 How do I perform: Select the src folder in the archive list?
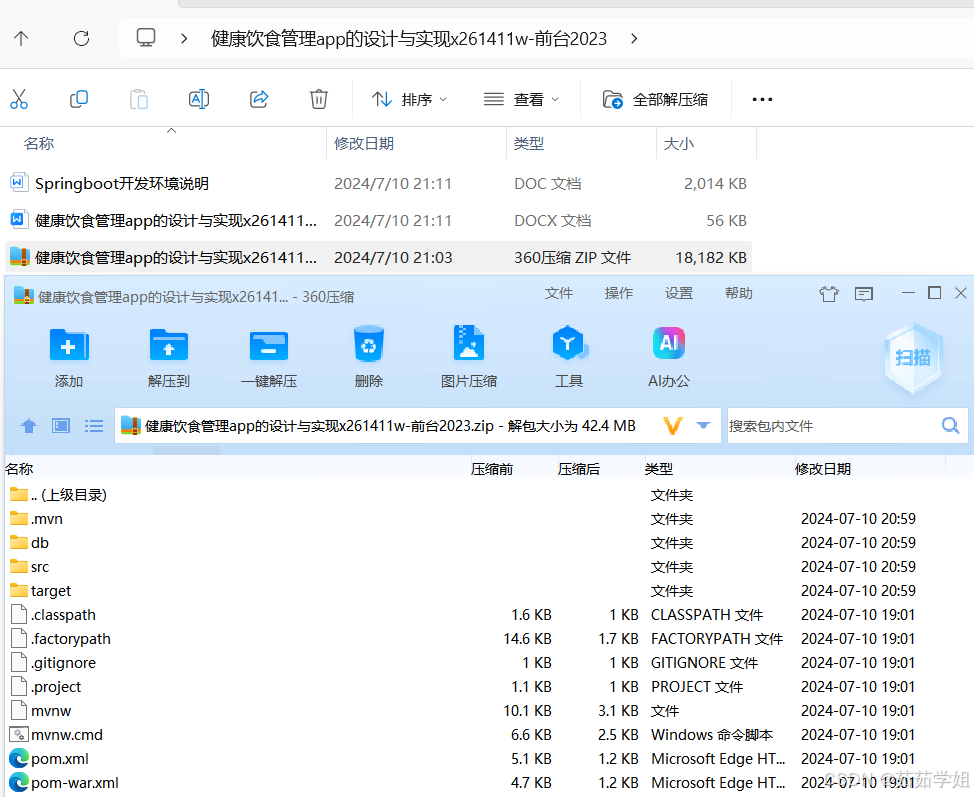coord(40,567)
